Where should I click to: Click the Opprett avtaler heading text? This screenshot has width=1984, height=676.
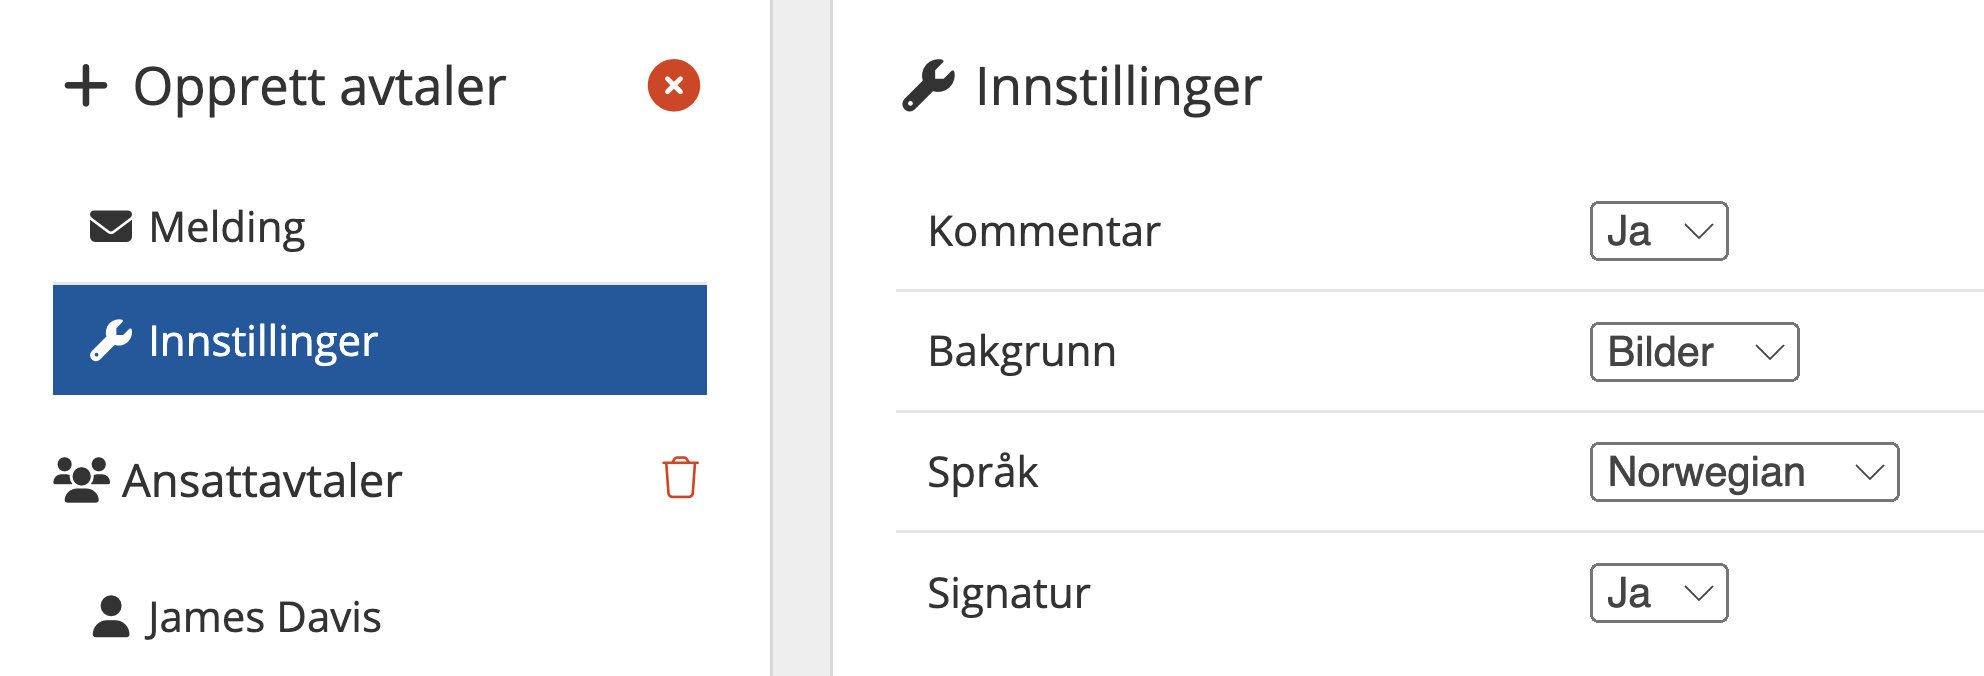pos(319,86)
